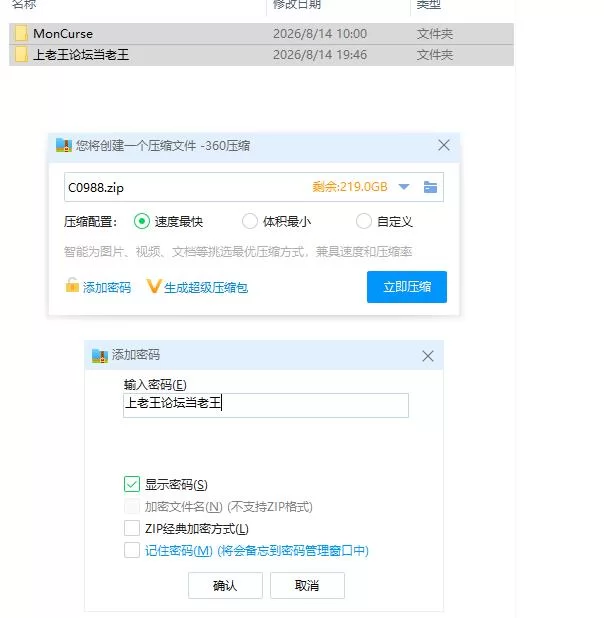Click the 上老王论坛当老王 folder icon
The height and width of the screenshot is (618, 604).
click(21, 55)
